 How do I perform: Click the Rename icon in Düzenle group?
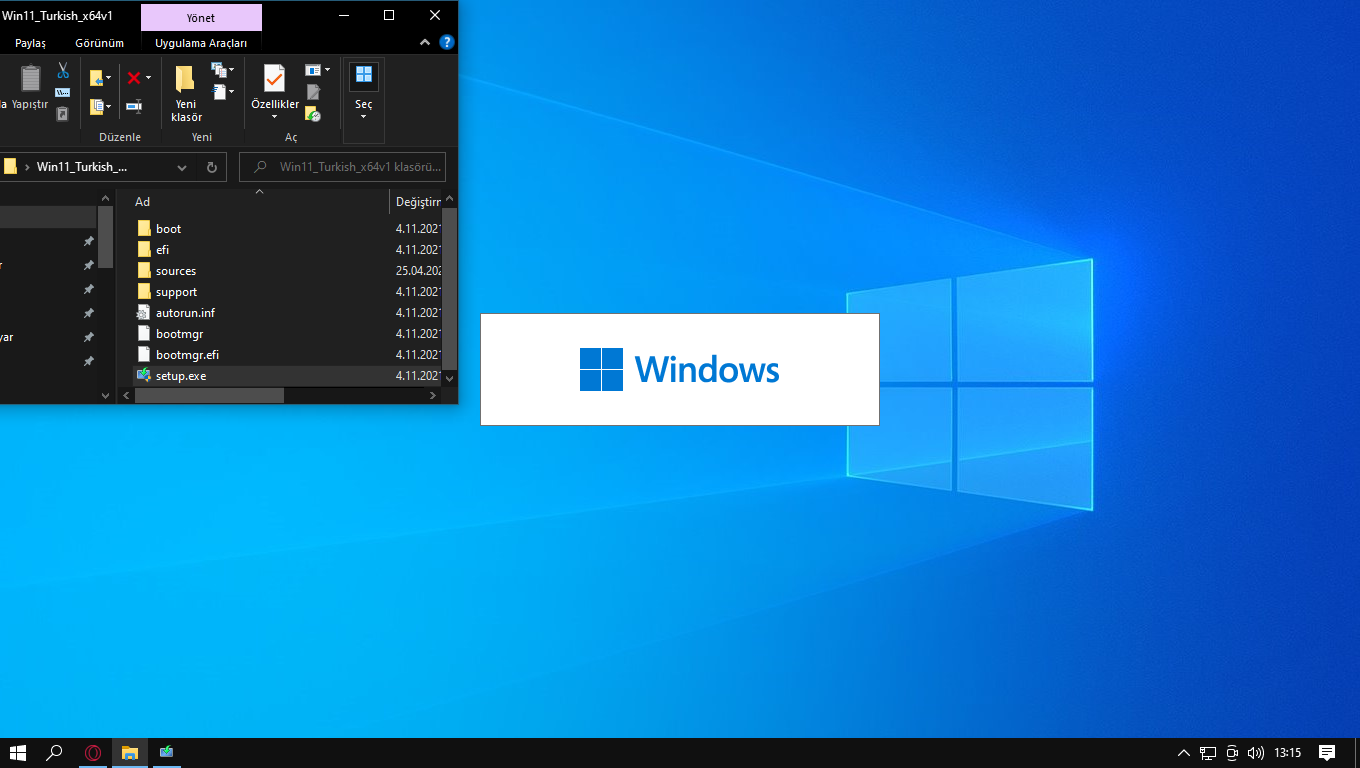[133, 106]
